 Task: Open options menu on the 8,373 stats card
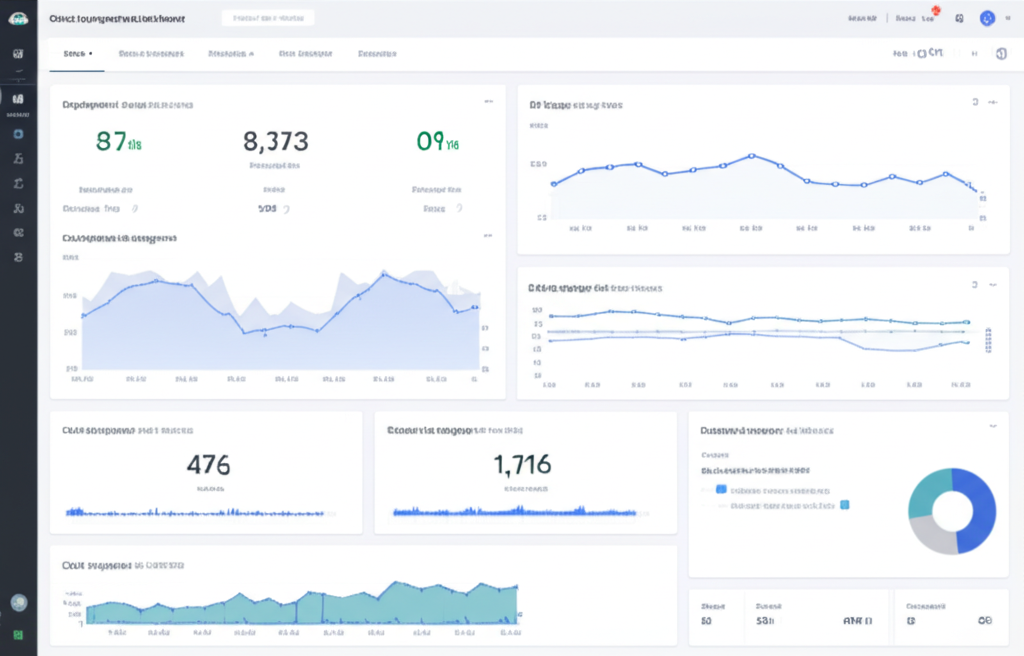tap(488, 102)
